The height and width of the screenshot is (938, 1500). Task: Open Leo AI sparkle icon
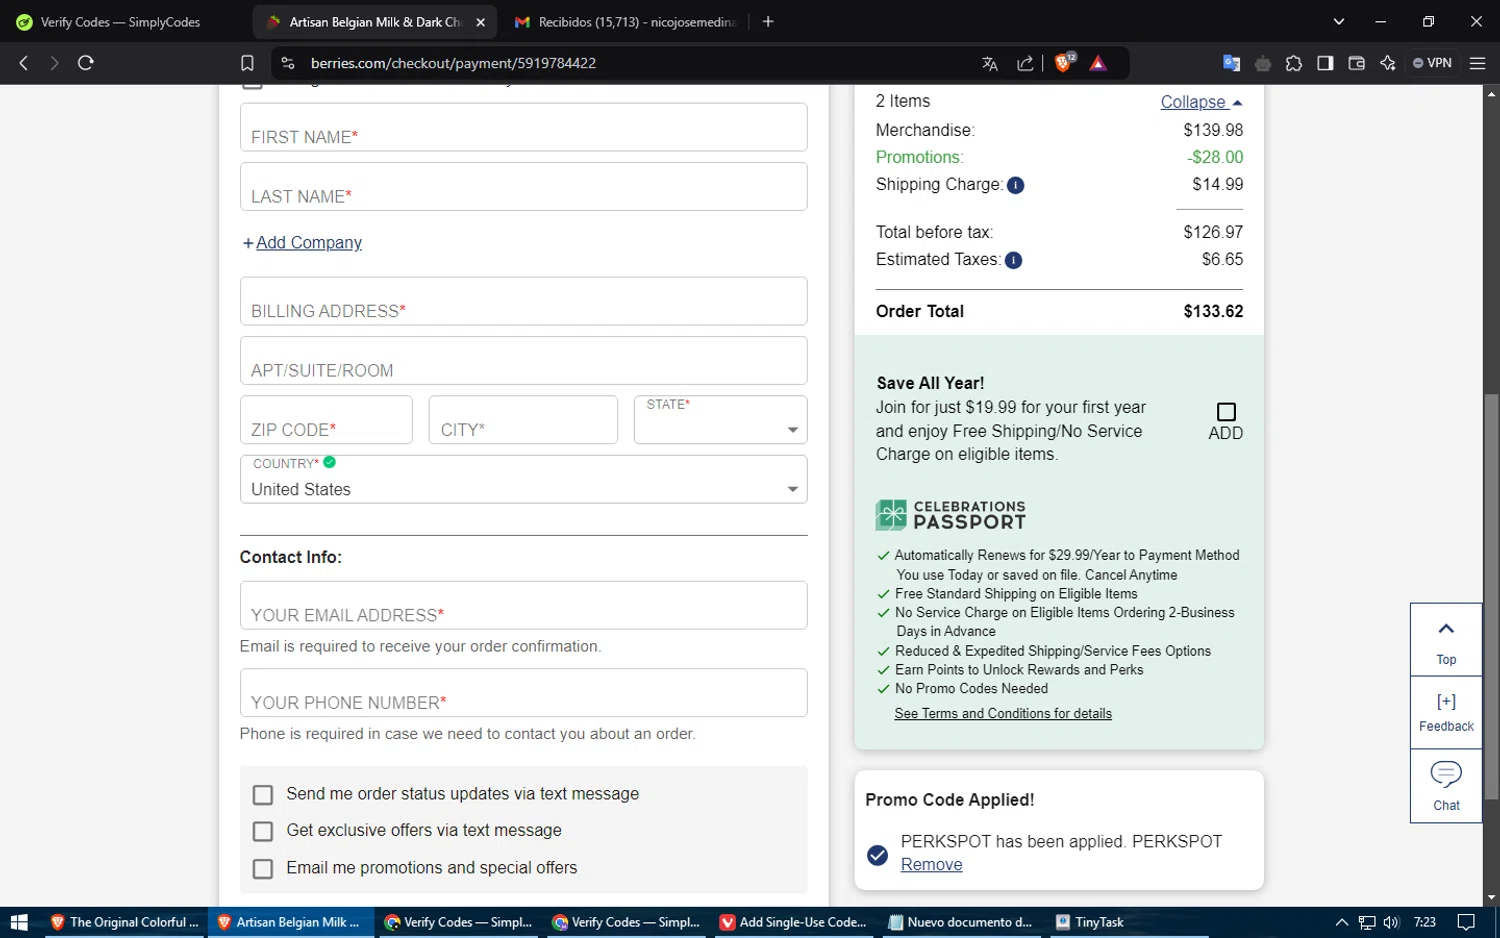pos(1387,63)
